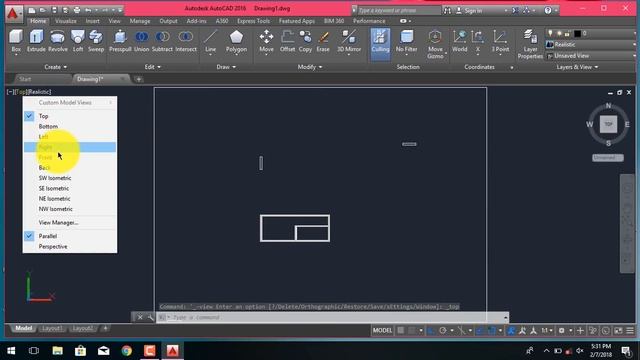Screen dimensions: 640x360
Task: Toggle the Culling selection option
Action: [380, 44]
